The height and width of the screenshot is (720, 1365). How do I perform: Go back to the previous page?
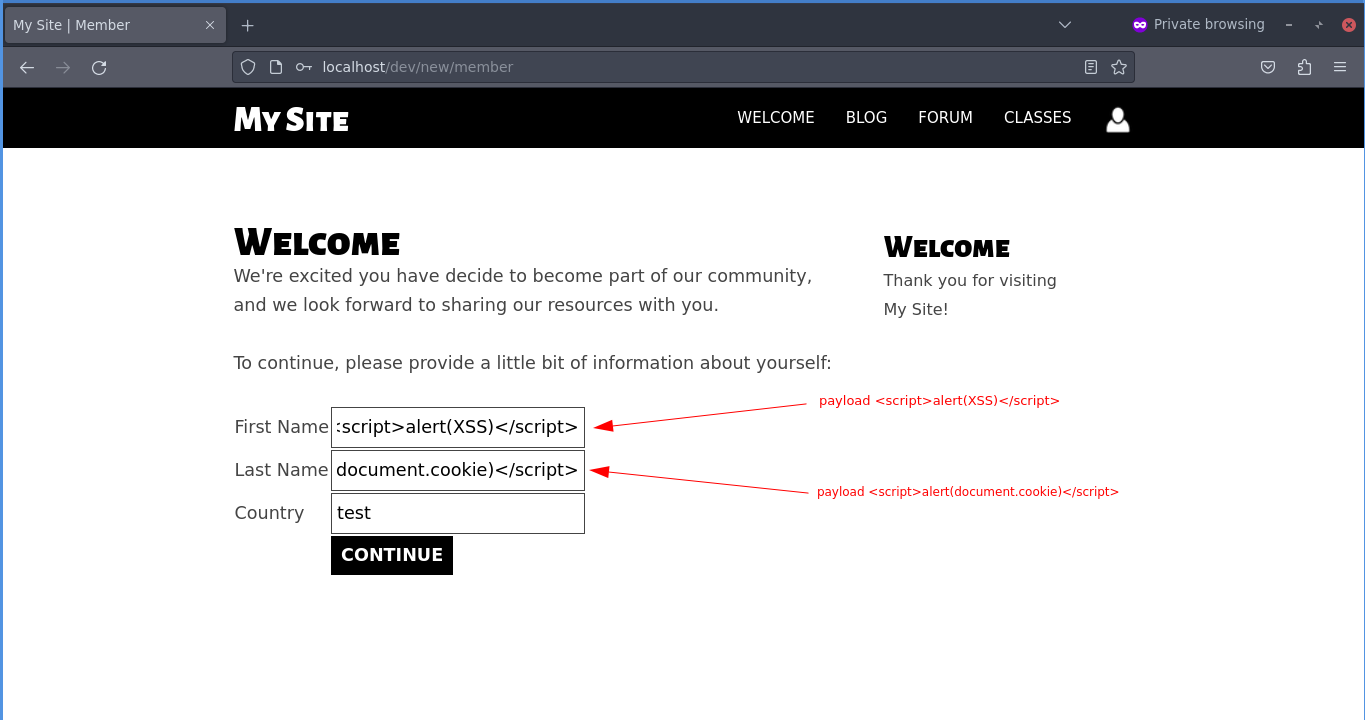[x=27, y=67]
